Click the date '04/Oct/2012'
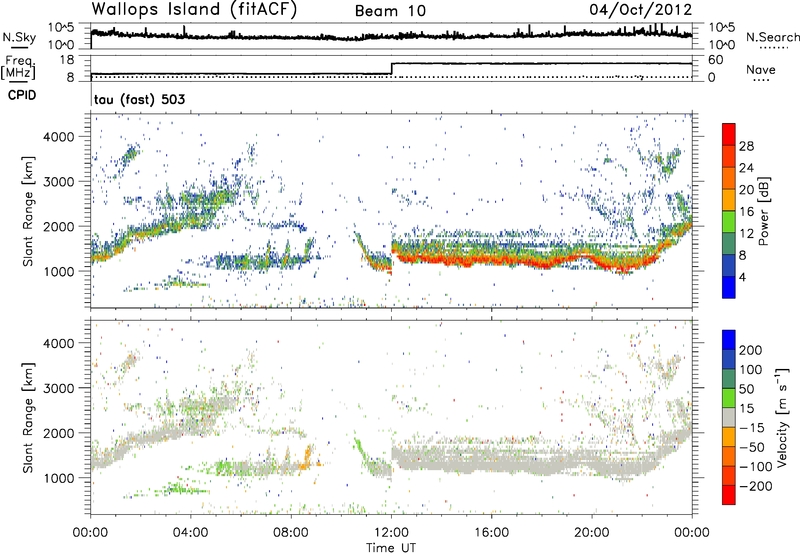The width and height of the screenshot is (800, 554). pyautogui.click(x=641, y=10)
